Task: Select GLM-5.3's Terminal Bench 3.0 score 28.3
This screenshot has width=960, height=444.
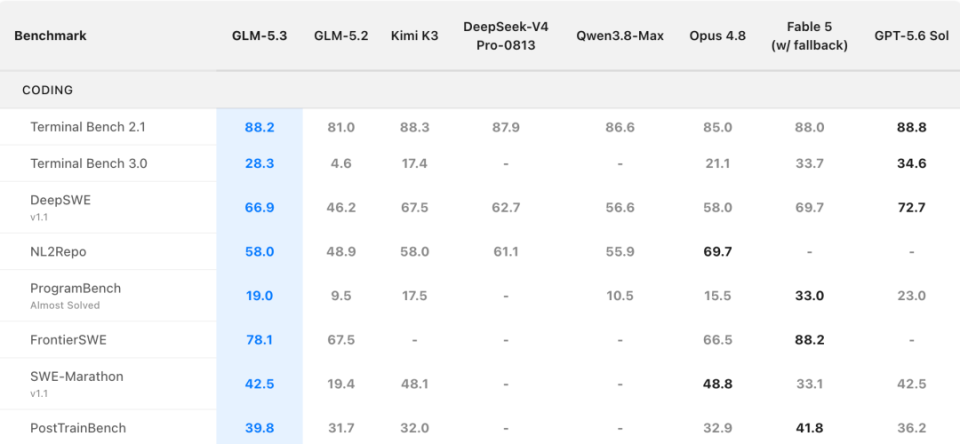Action: [260, 164]
